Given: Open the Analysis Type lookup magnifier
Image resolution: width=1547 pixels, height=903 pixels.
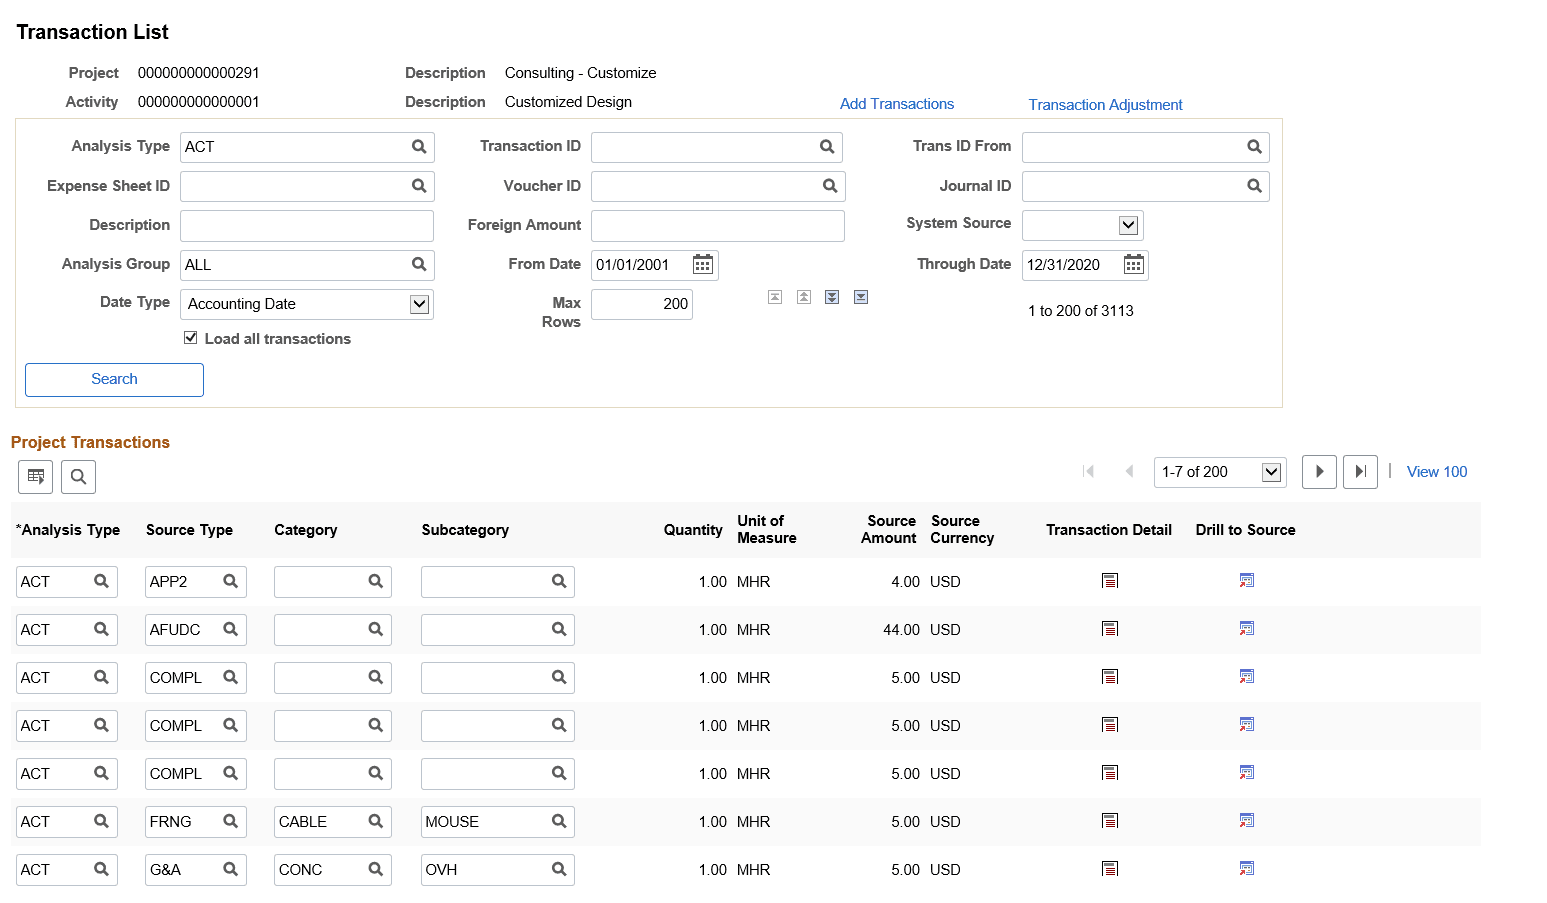Looking at the screenshot, I should click(x=419, y=146).
